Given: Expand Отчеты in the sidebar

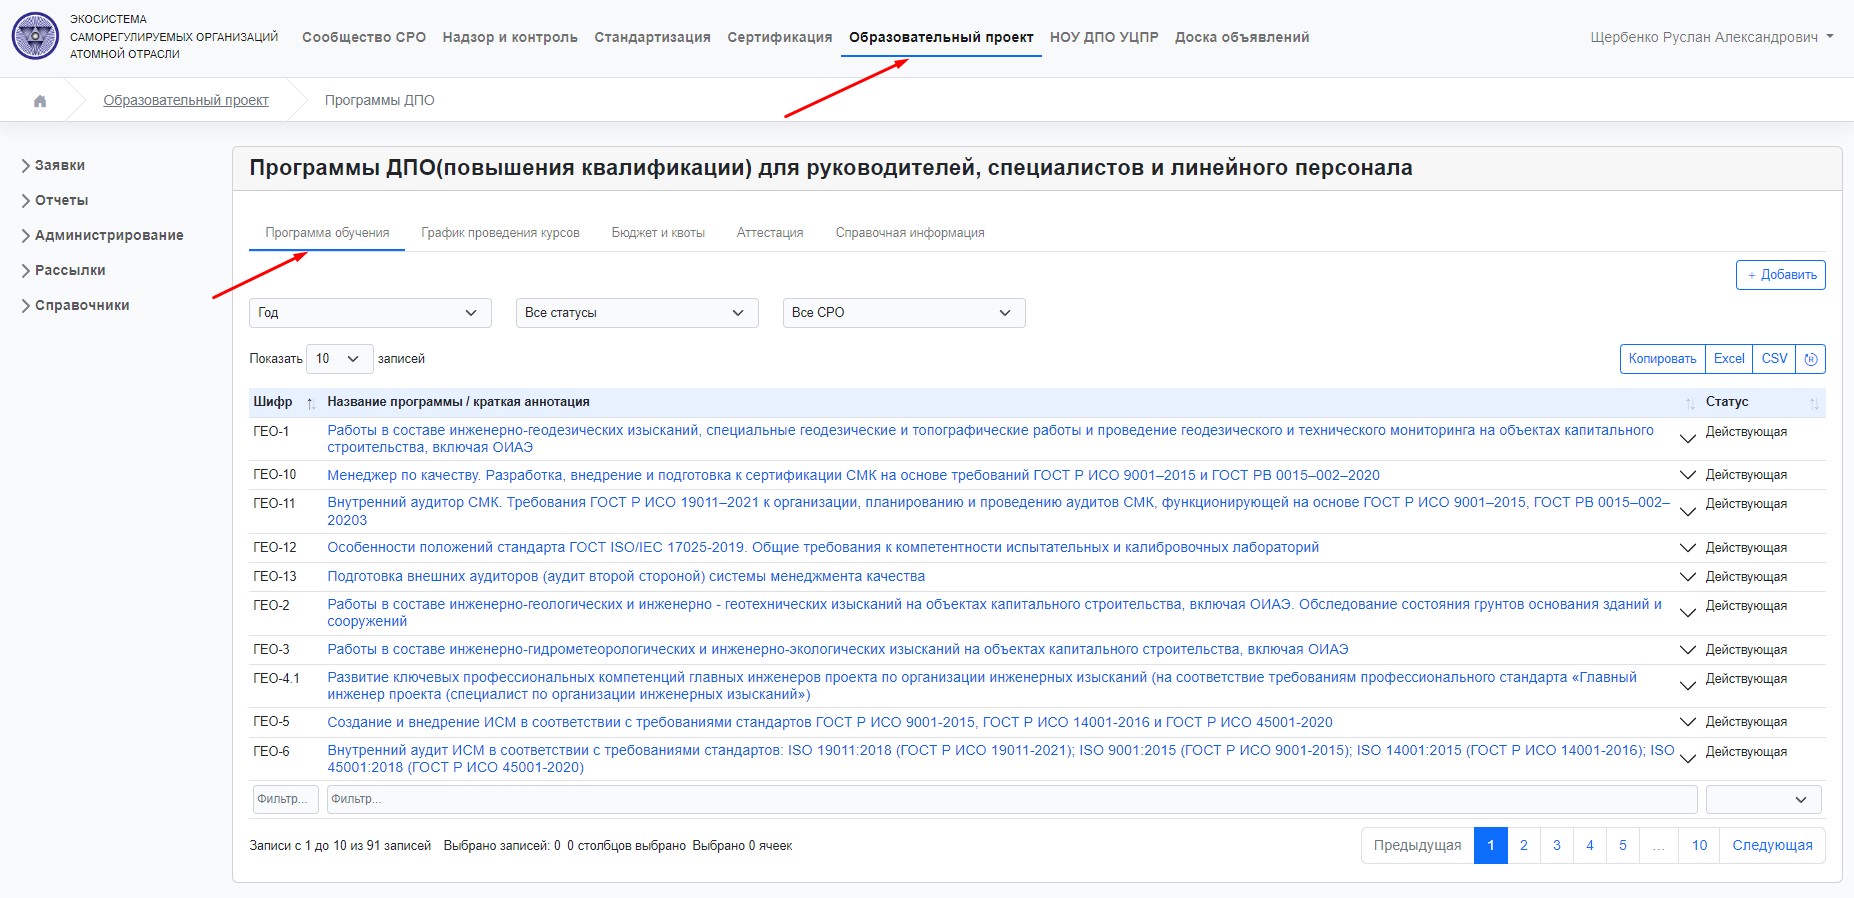Looking at the screenshot, I should pyautogui.click(x=55, y=200).
